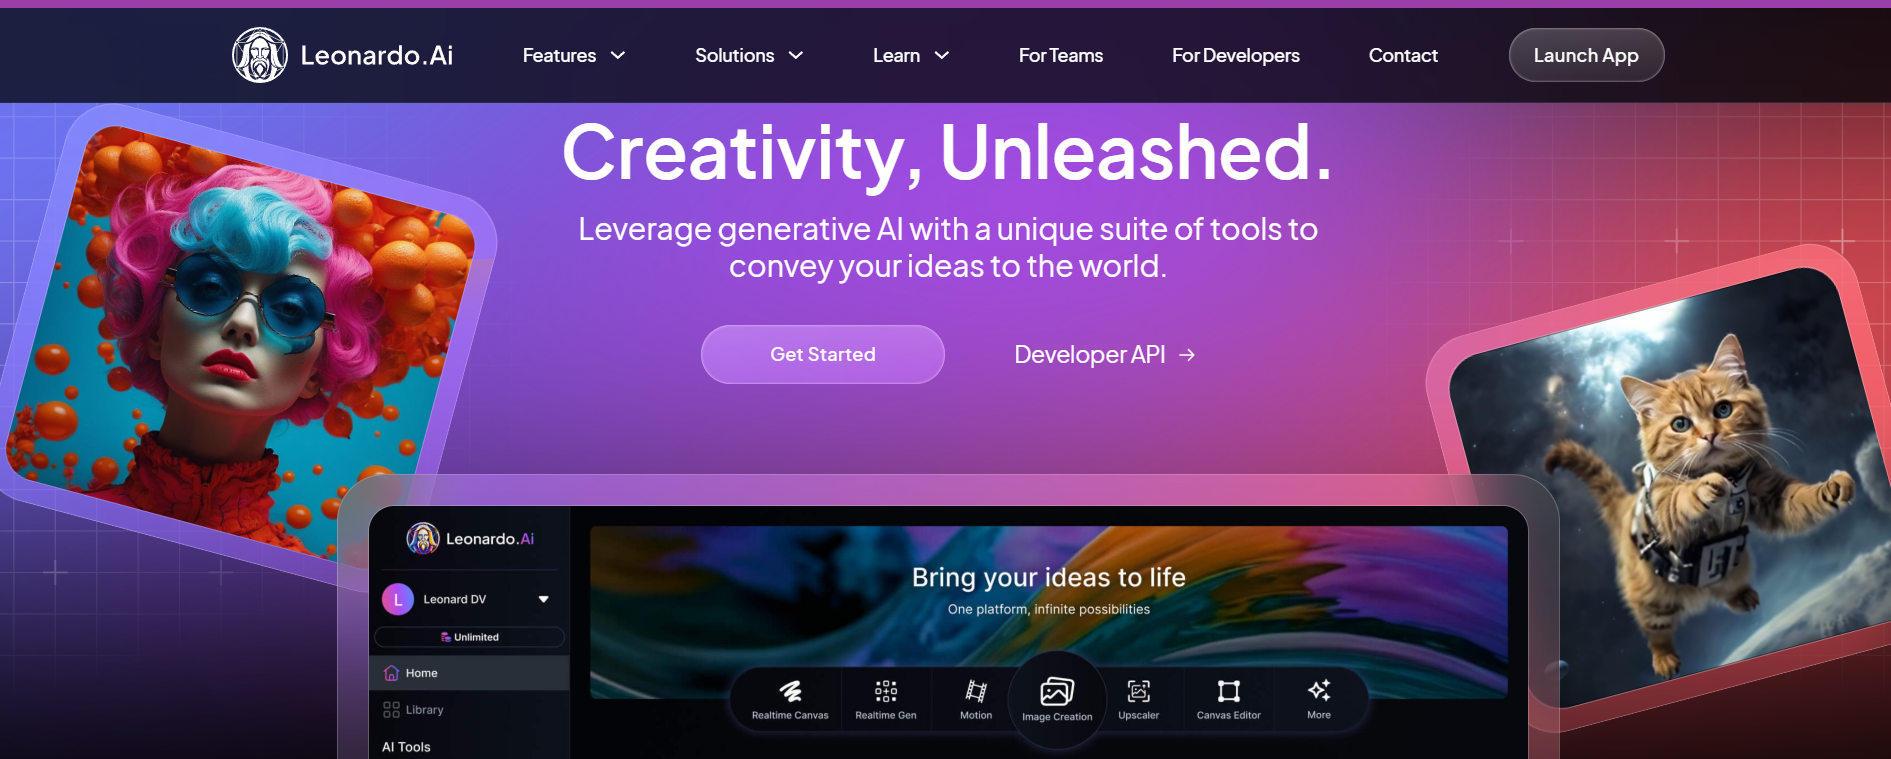Select the Realtime Gen icon
This screenshot has height=759, width=1891.
point(886,691)
